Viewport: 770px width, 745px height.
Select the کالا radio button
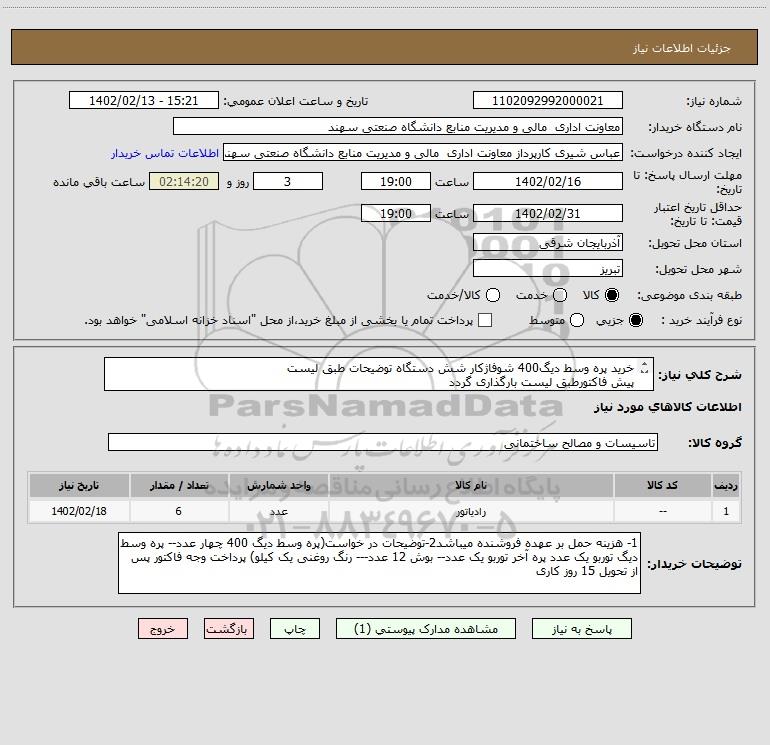pyautogui.click(x=612, y=295)
